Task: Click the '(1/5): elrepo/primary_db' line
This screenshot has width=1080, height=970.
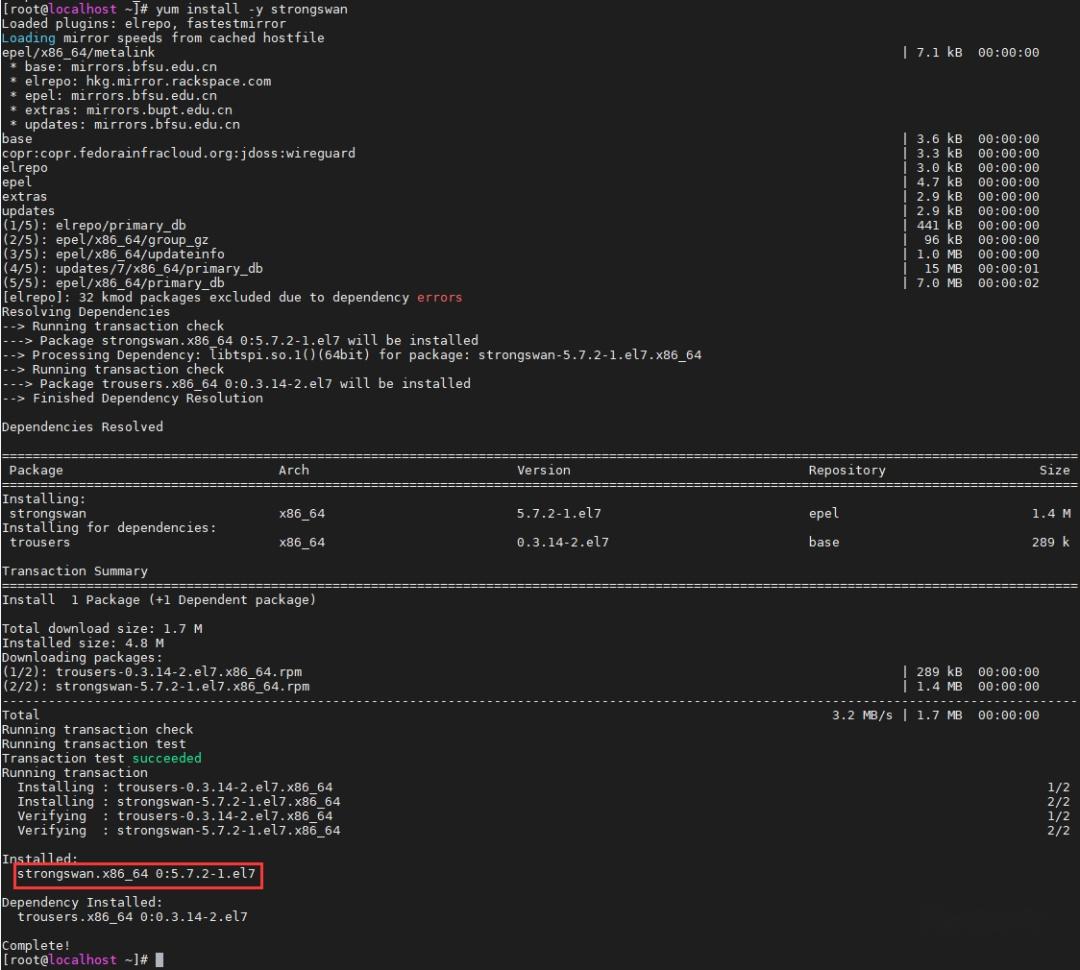Action: (x=94, y=225)
